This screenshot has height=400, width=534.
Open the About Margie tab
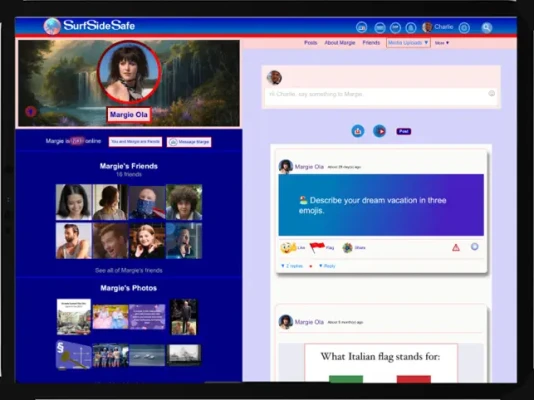[x=340, y=43]
